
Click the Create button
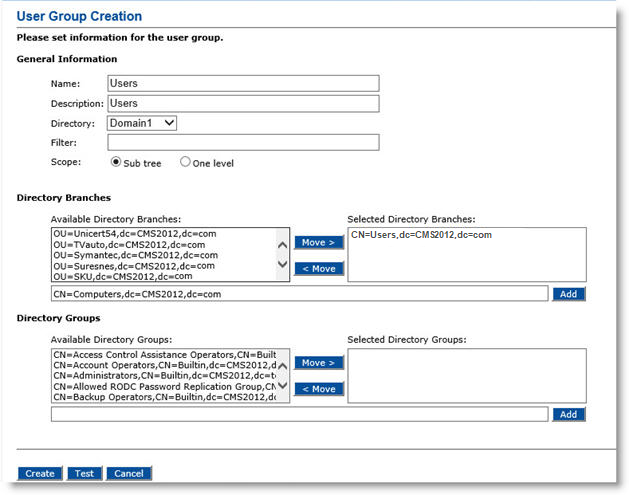tap(40, 473)
